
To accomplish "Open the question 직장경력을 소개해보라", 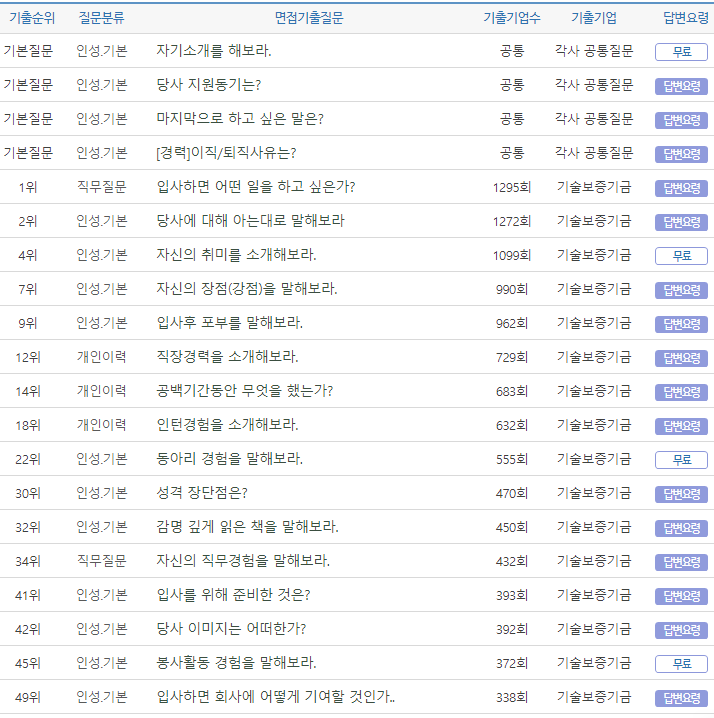I will 227,357.
